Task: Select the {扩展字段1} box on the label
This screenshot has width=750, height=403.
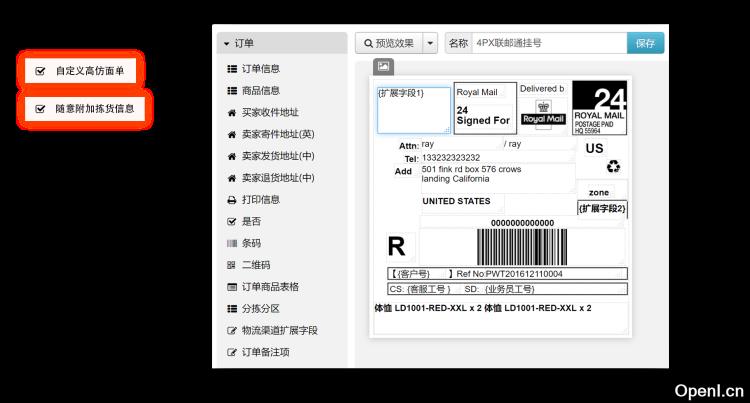Action: coord(414,110)
